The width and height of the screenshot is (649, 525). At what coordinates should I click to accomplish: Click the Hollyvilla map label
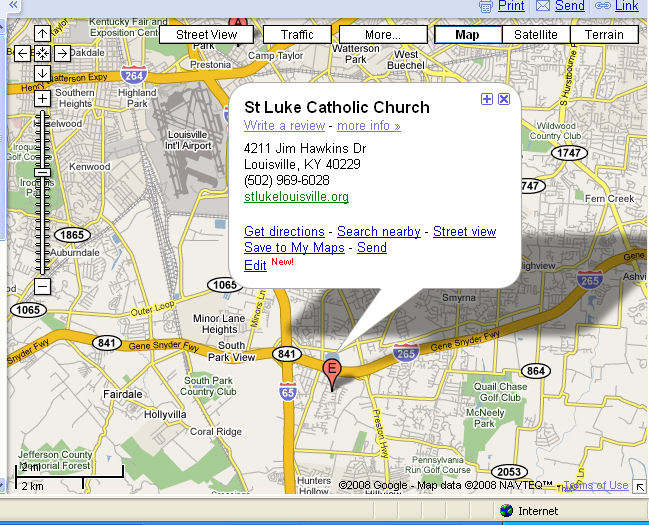[165, 414]
